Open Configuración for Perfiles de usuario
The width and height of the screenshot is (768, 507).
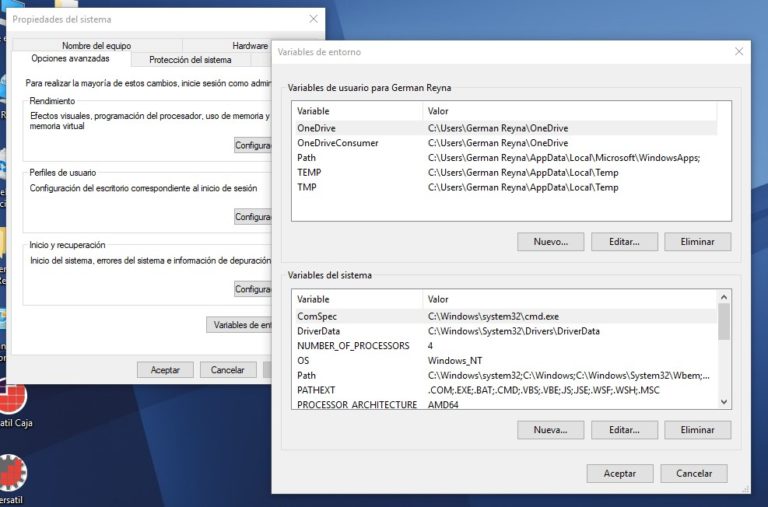coord(254,216)
